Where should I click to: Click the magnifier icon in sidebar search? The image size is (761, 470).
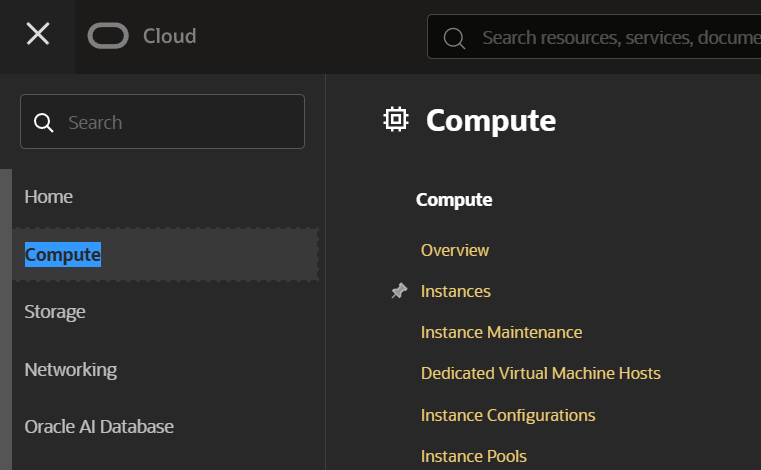pos(44,122)
